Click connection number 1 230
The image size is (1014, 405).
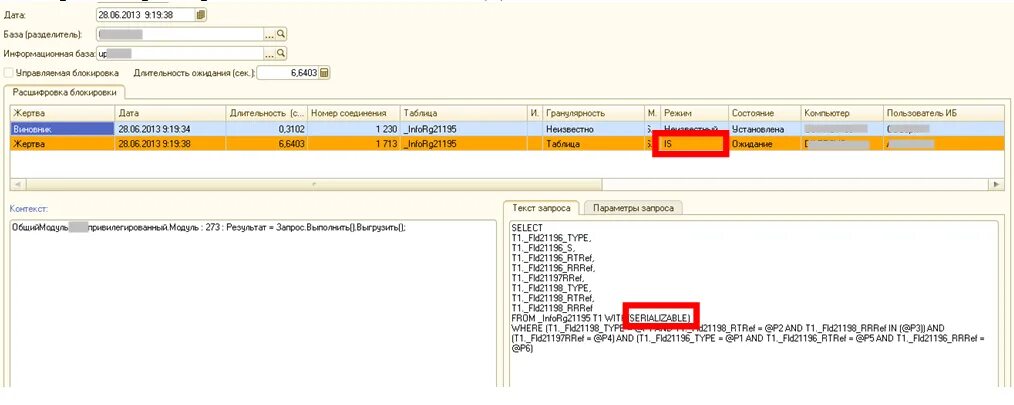click(353, 129)
